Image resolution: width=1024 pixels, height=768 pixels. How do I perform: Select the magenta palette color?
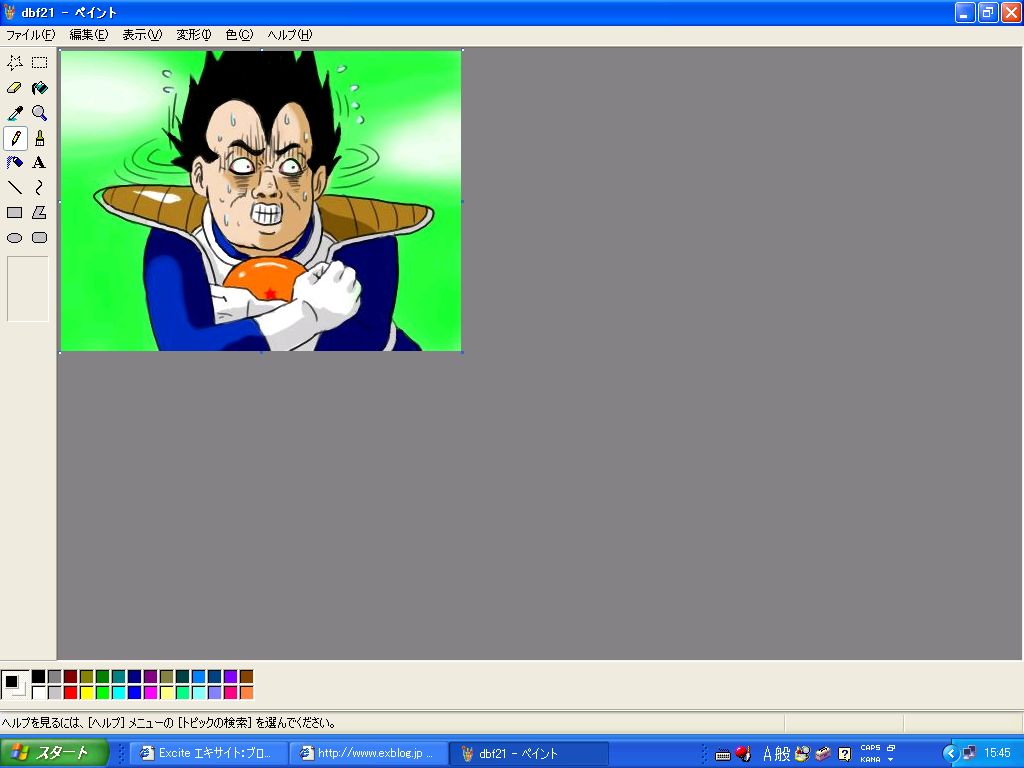tap(151, 692)
